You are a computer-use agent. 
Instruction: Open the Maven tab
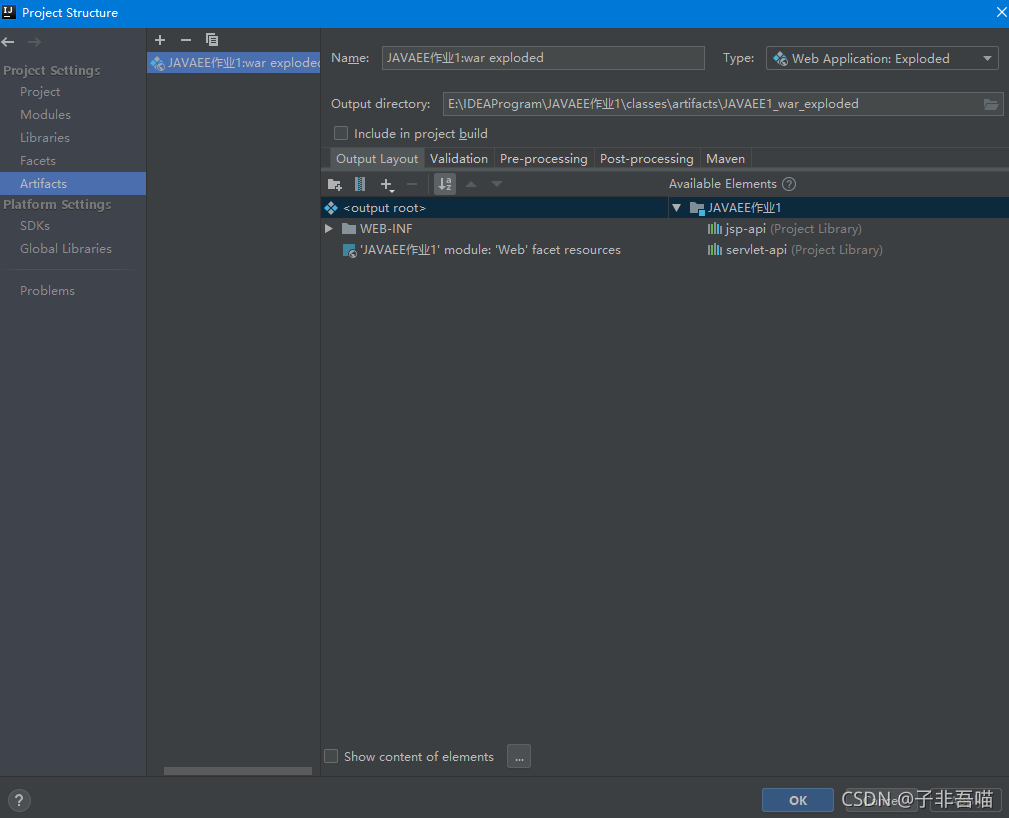coord(725,158)
